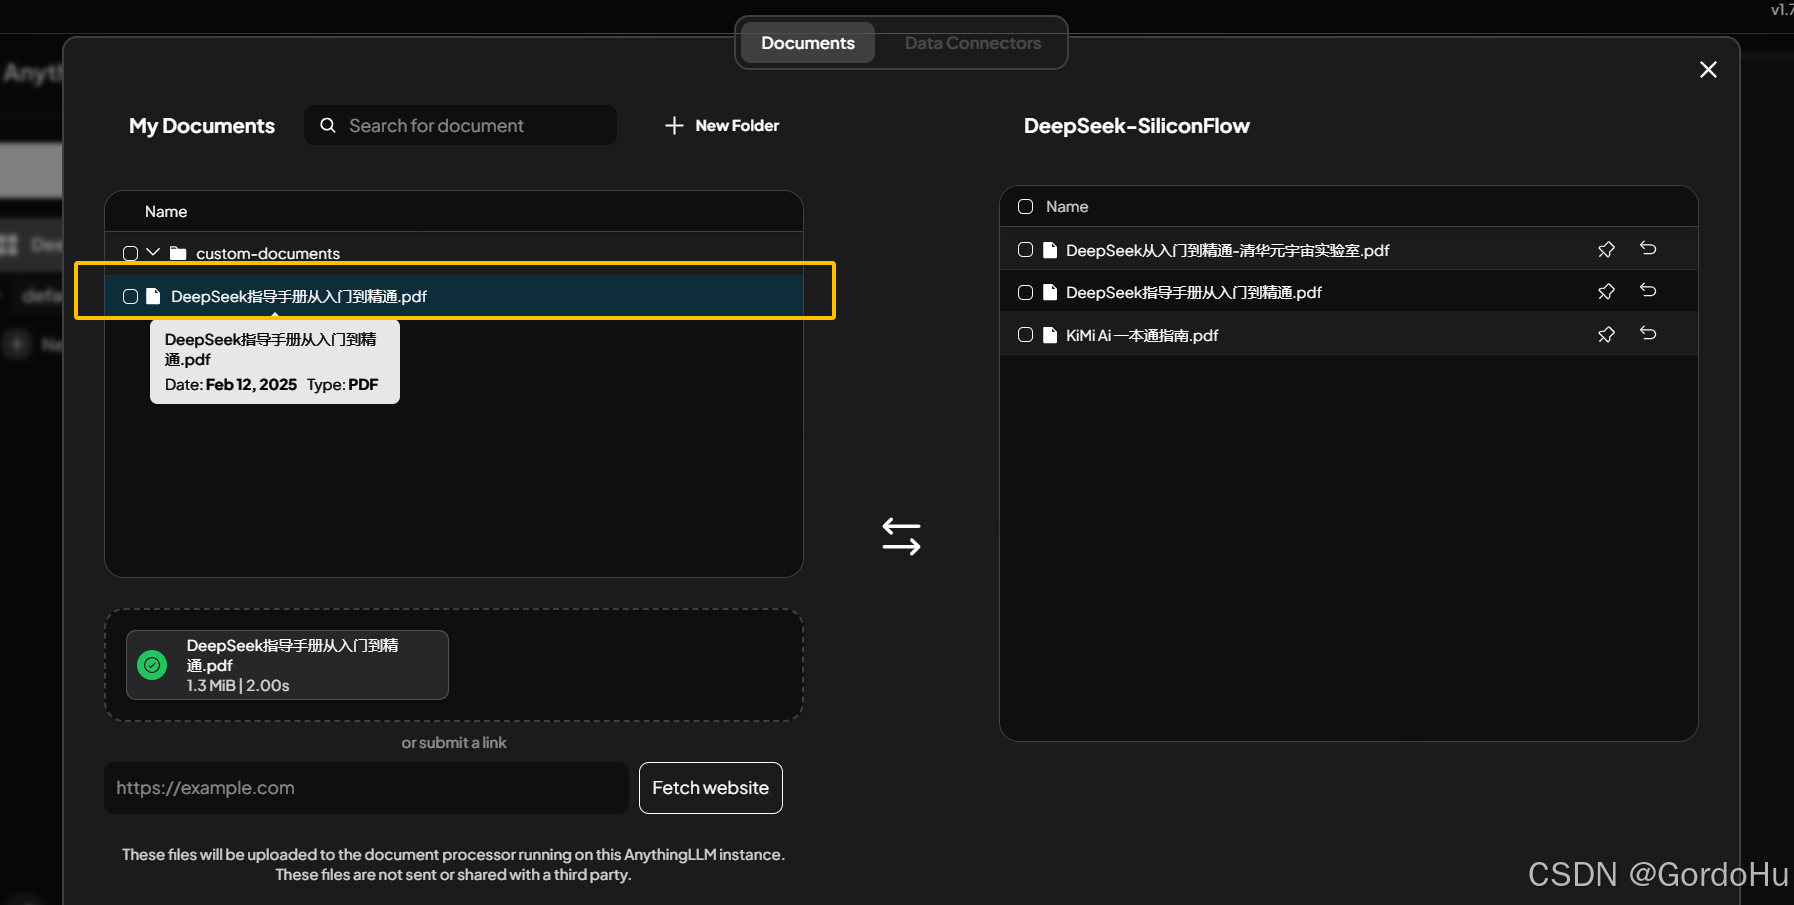
Task: Click the Fetch website button
Action: [x=710, y=788]
